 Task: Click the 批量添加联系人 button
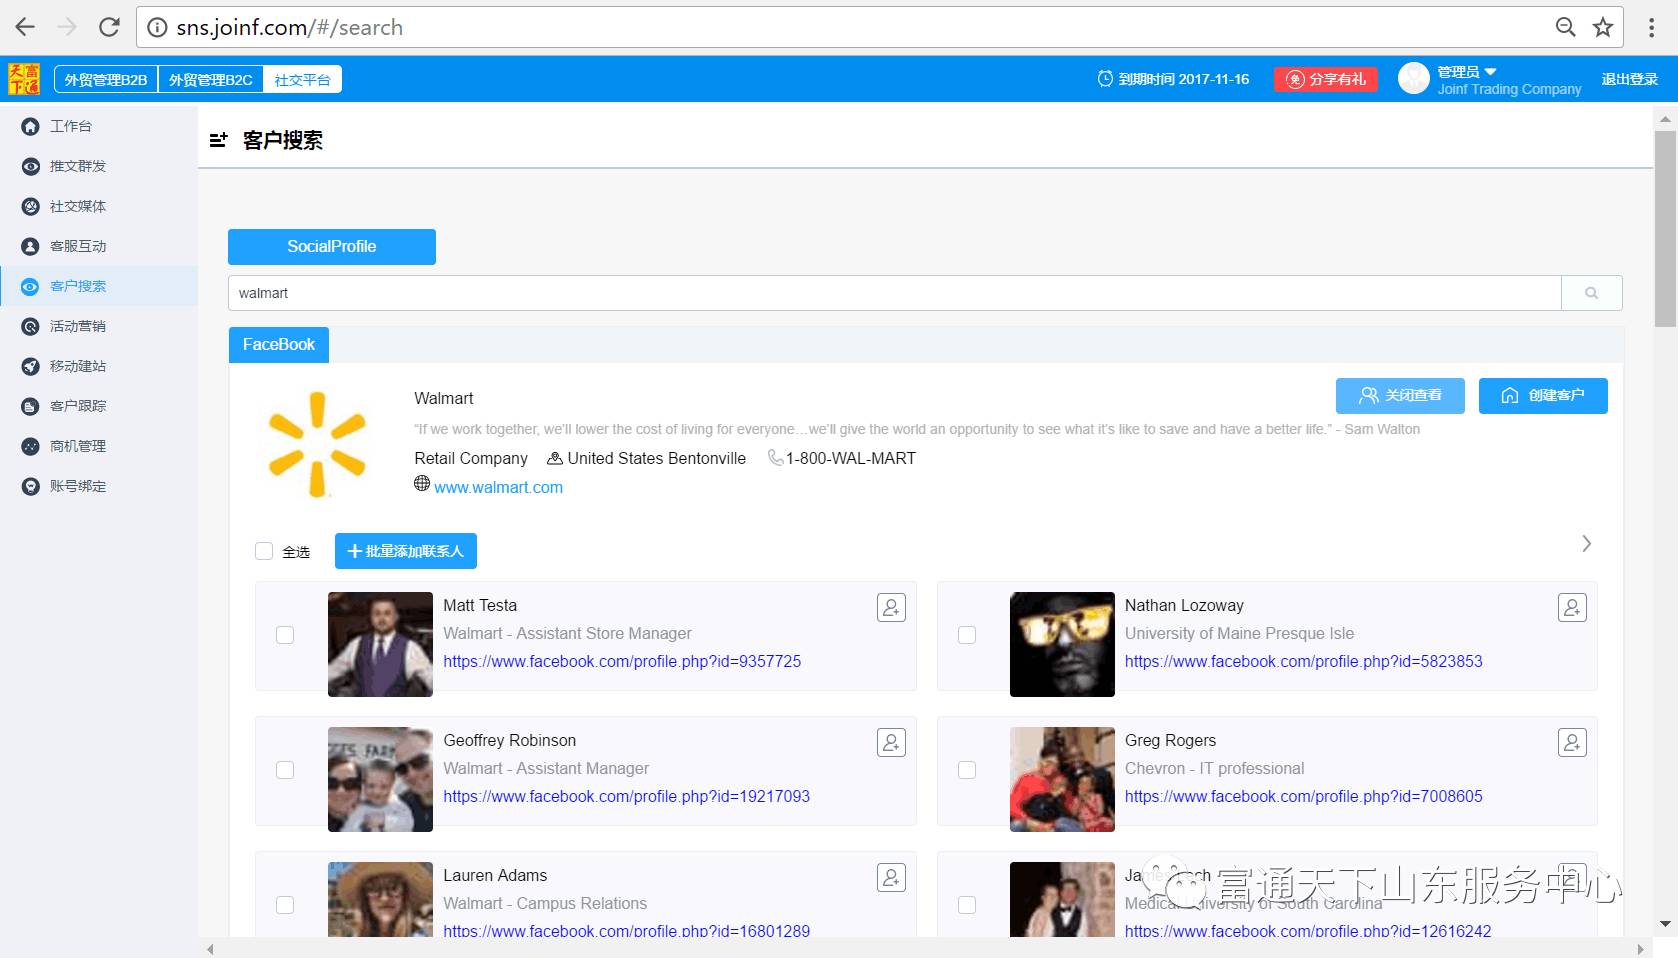click(x=406, y=551)
